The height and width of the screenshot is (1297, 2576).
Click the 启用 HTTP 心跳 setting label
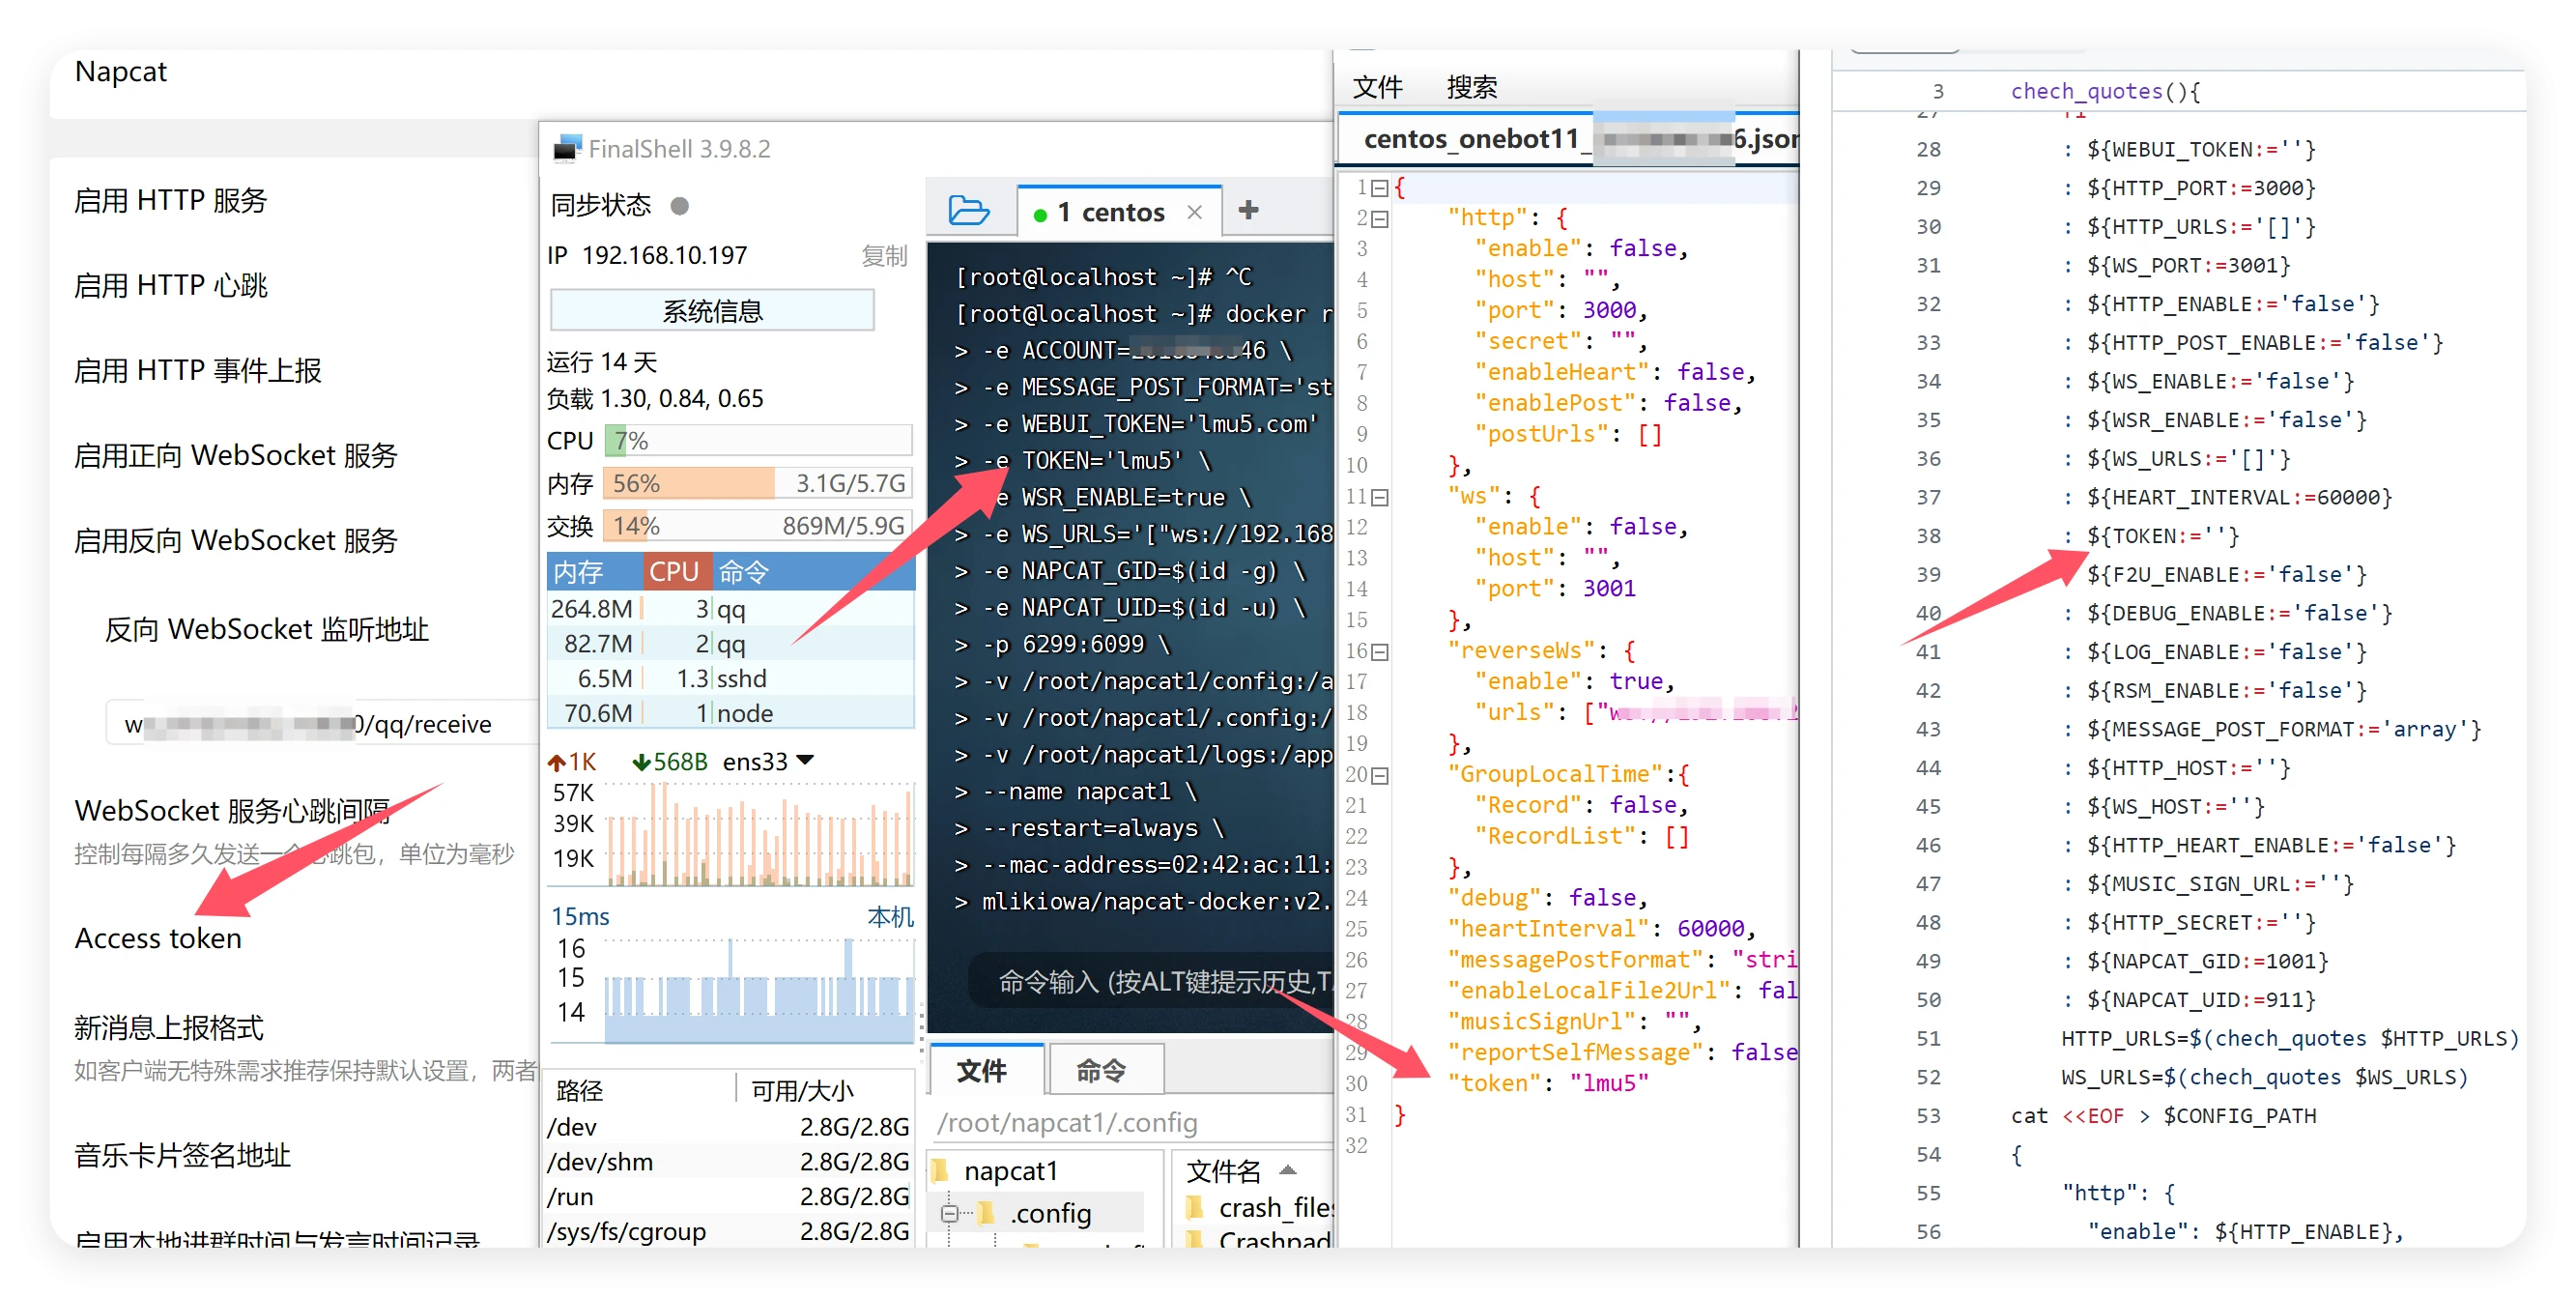[x=171, y=286]
